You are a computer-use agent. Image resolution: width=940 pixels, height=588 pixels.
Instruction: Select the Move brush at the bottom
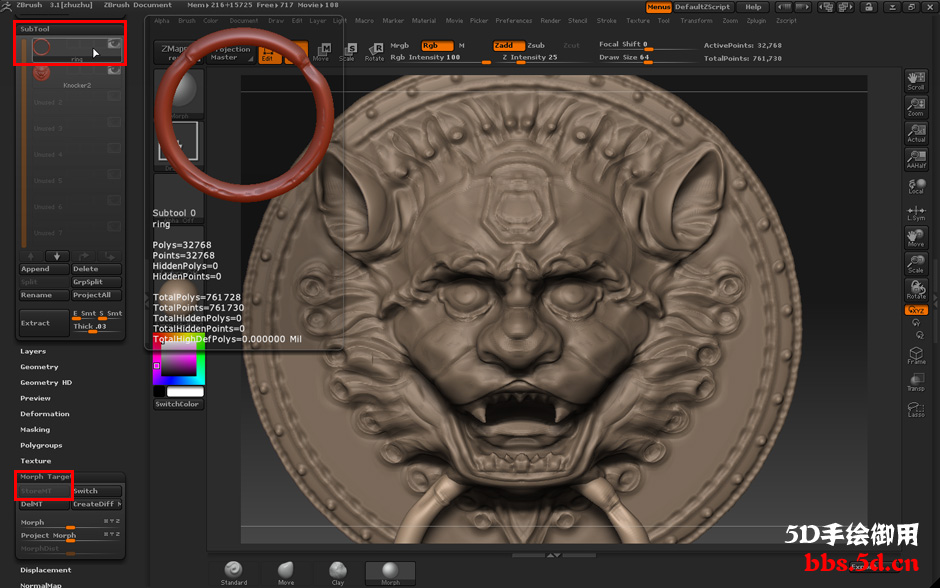[286, 573]
